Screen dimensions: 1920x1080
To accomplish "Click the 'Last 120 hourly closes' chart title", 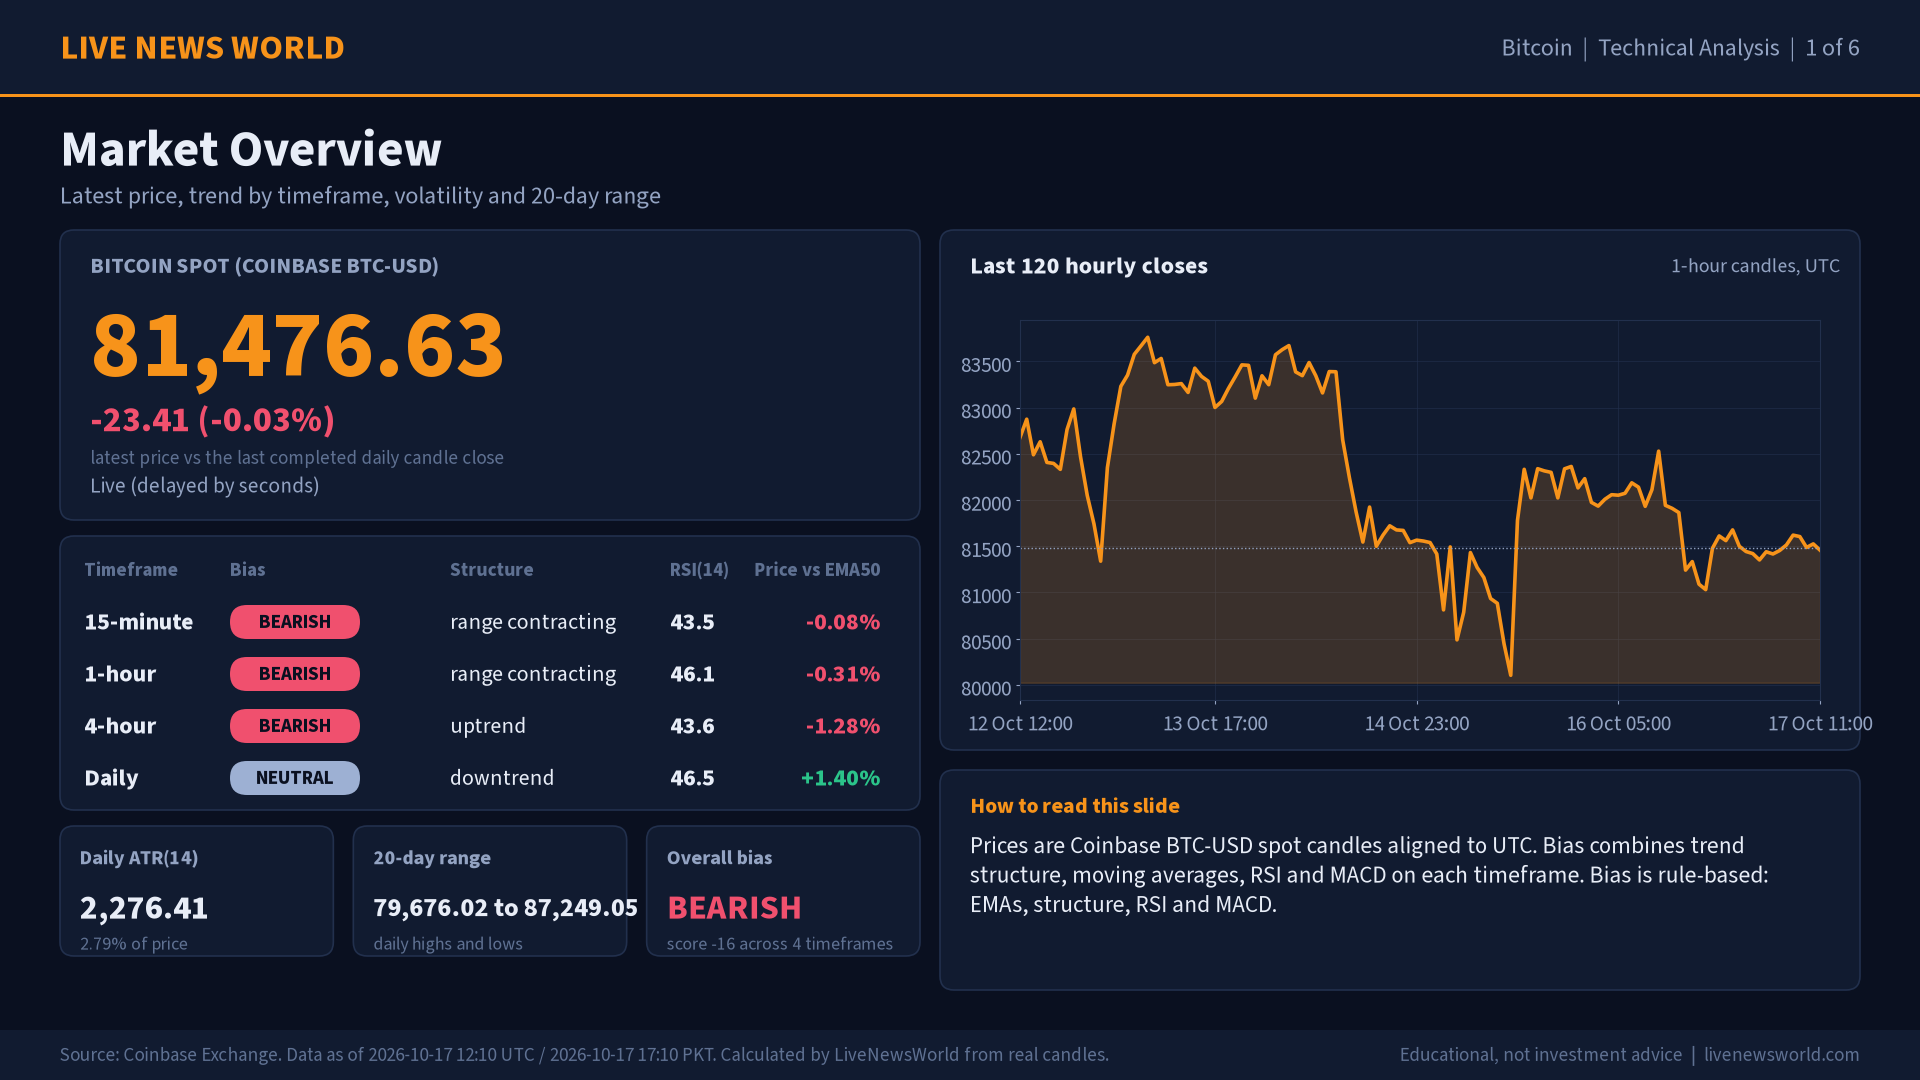I will click(x=1089, y=266).
